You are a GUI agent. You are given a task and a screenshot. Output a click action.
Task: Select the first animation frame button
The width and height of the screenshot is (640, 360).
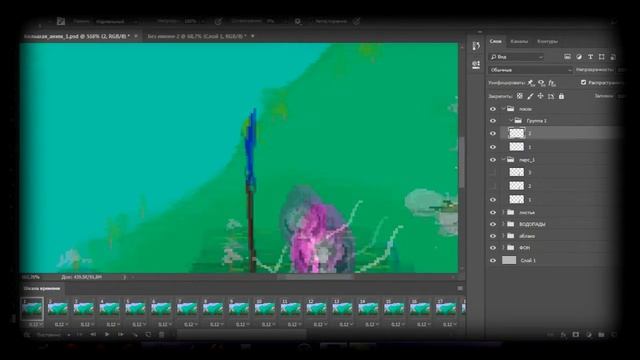click(79, 334)
